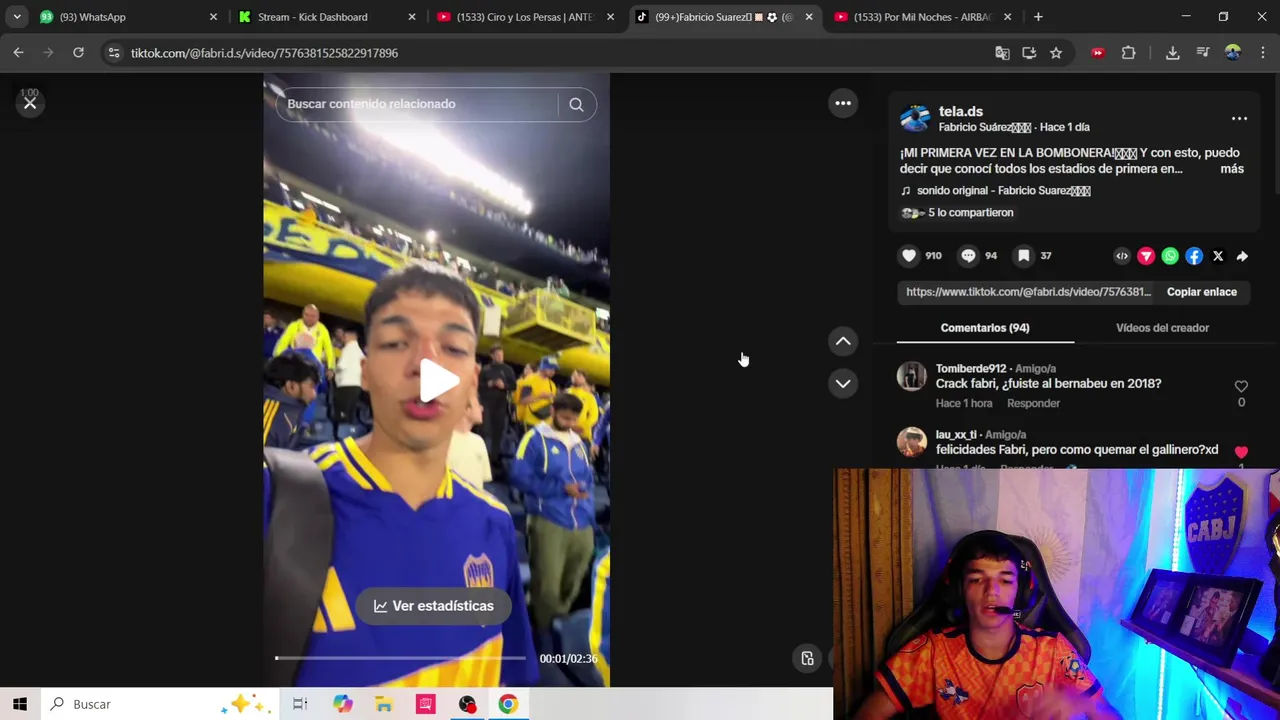Viewport: 1280px width, 720px height.
Task: Launch Copilot from the taskbar
Action: pos(342,704)
